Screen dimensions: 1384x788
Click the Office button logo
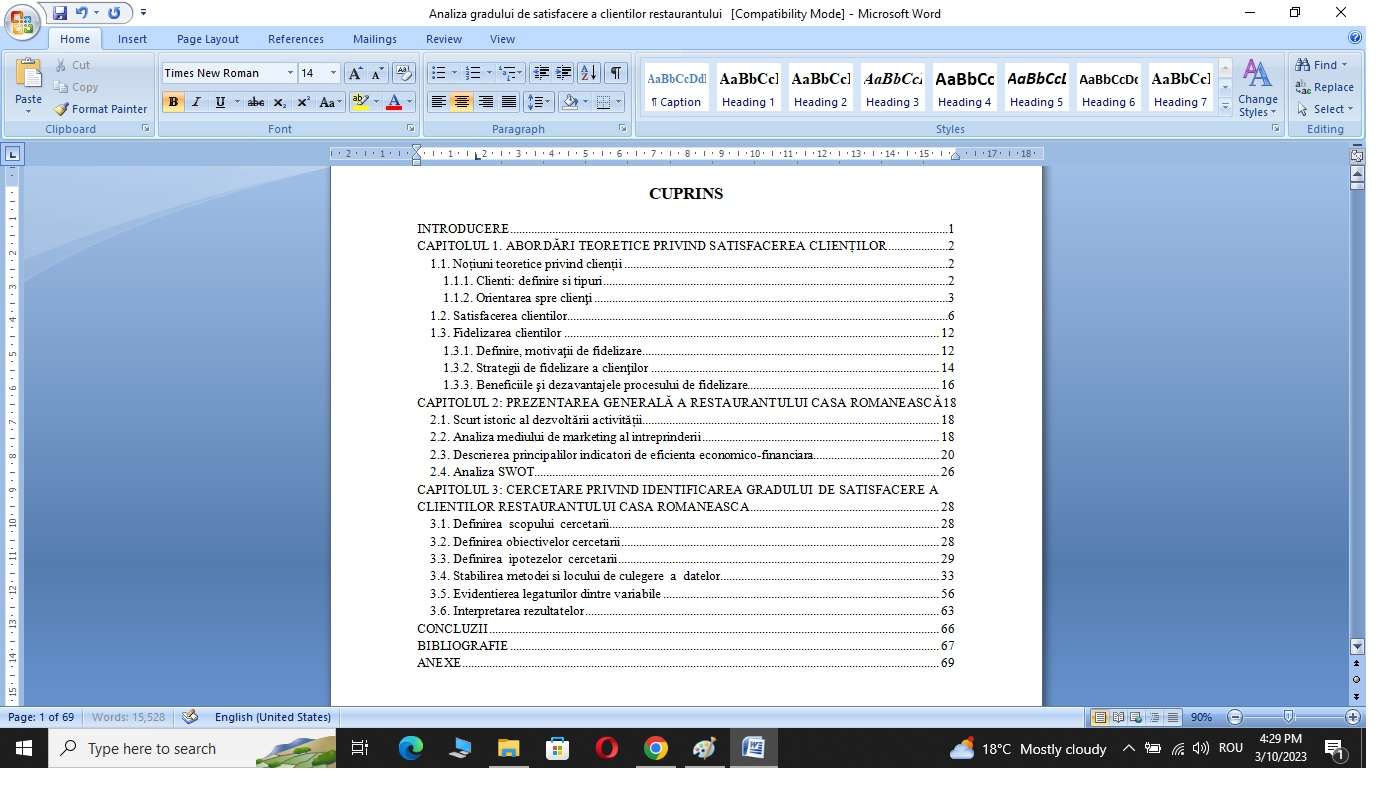[23, 20]
